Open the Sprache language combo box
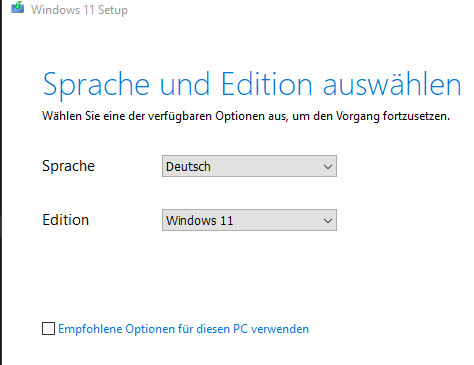 coord(249,166)
